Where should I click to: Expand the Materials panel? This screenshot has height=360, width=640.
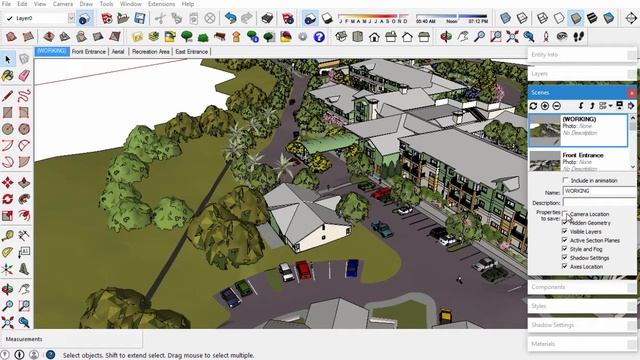(x=582, y=344)
